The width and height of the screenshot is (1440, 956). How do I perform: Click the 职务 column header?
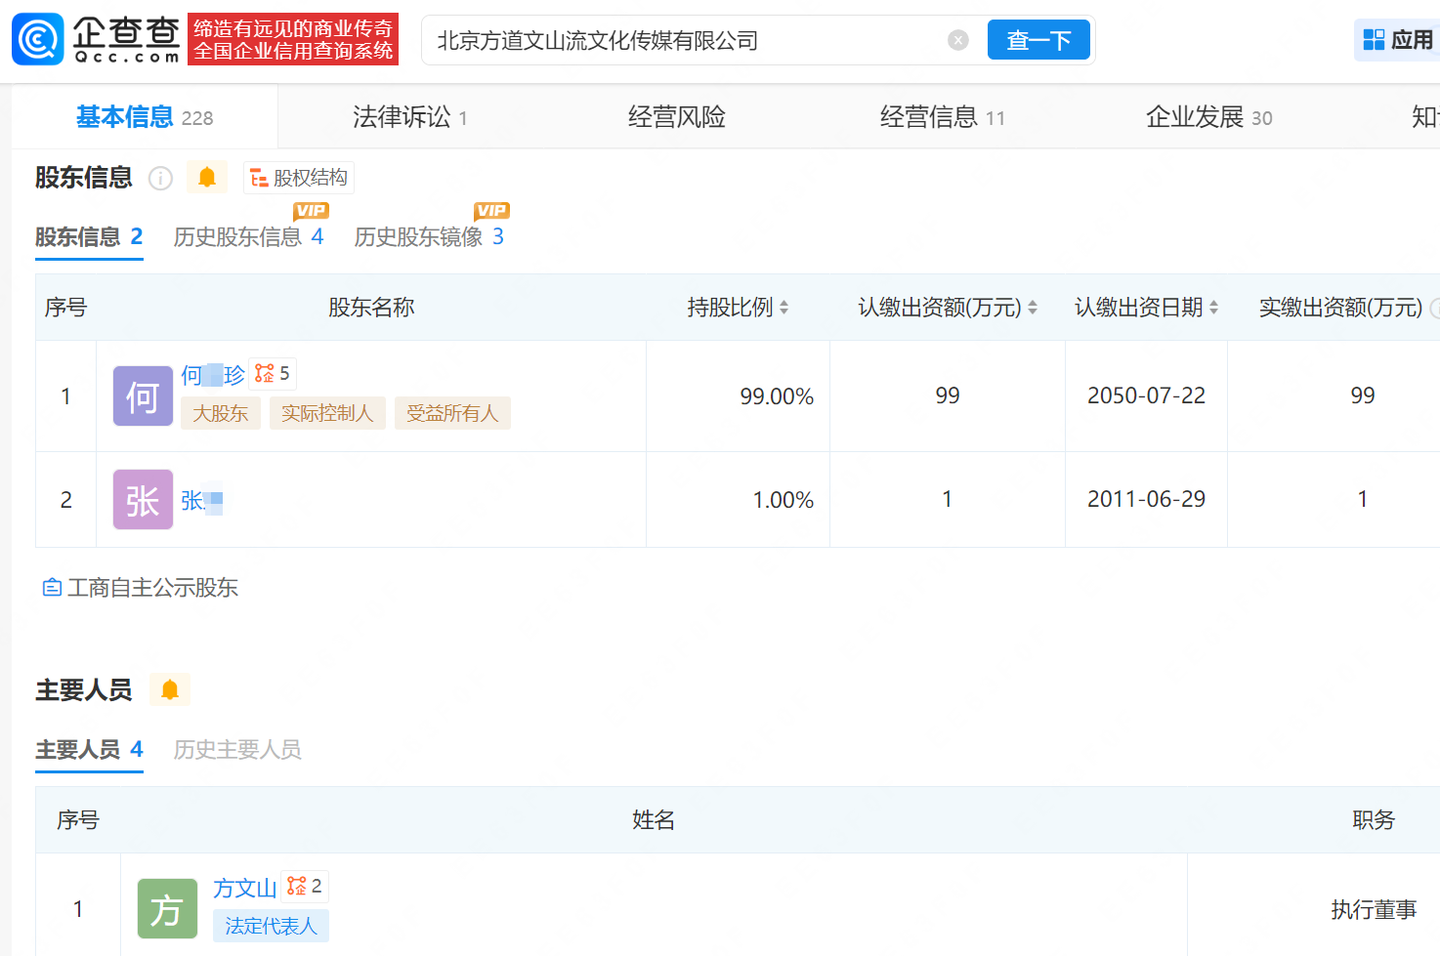point(1374,820)
